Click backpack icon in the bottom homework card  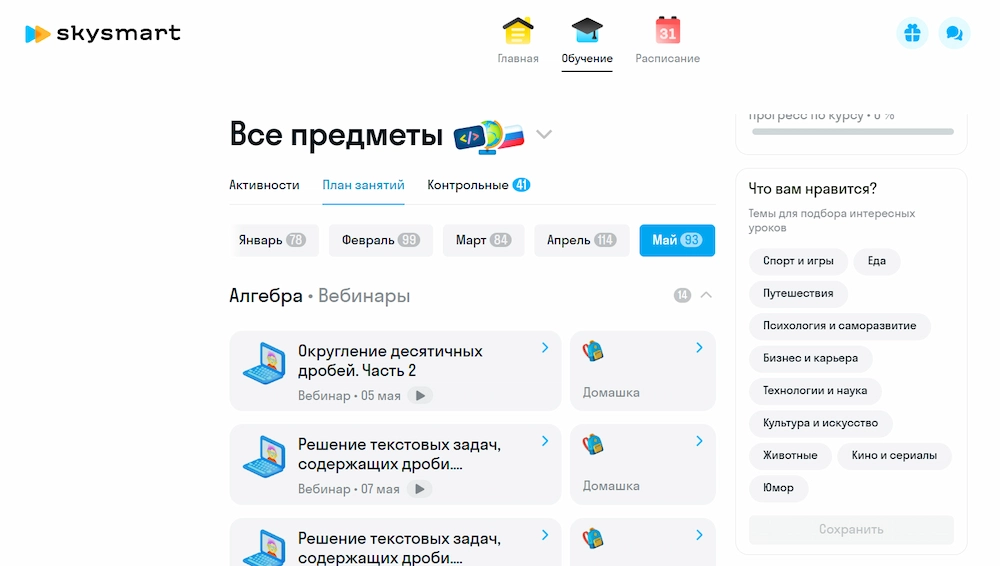pyautogui.click(x=592, y=539)
